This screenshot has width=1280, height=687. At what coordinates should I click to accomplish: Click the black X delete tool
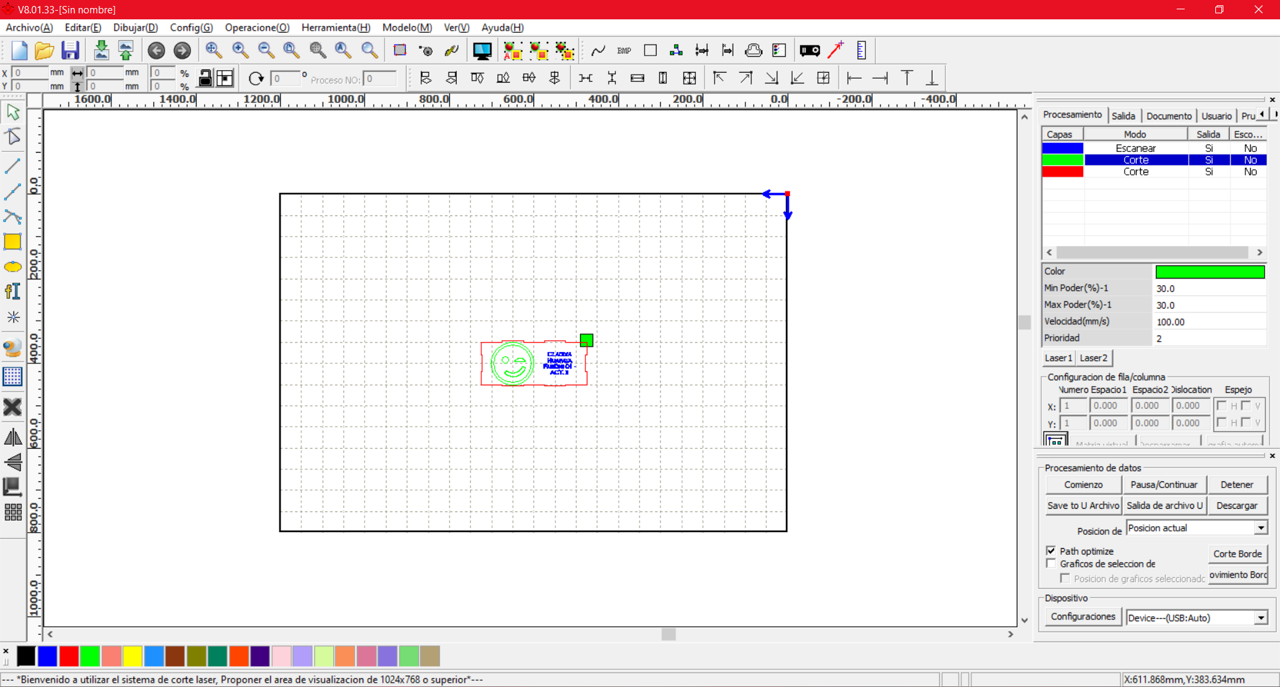coord(13,407)
